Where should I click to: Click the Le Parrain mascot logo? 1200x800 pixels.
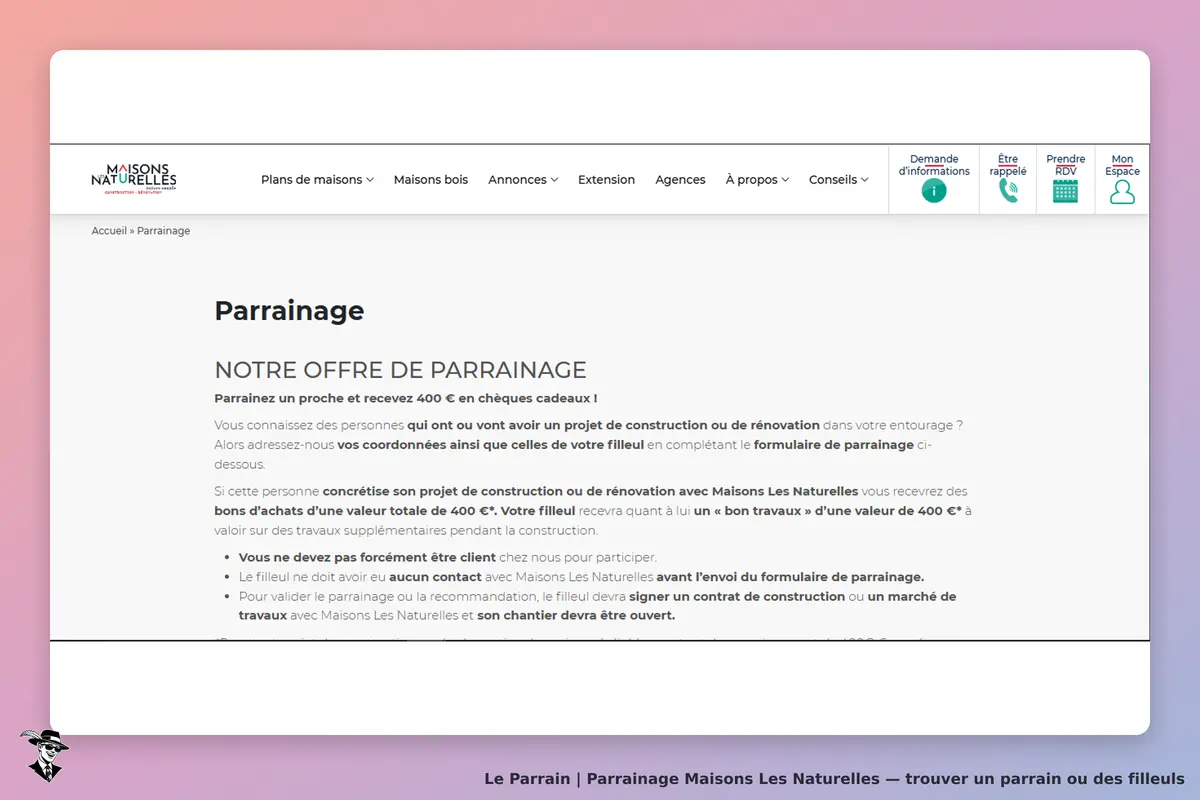[44, 754]
